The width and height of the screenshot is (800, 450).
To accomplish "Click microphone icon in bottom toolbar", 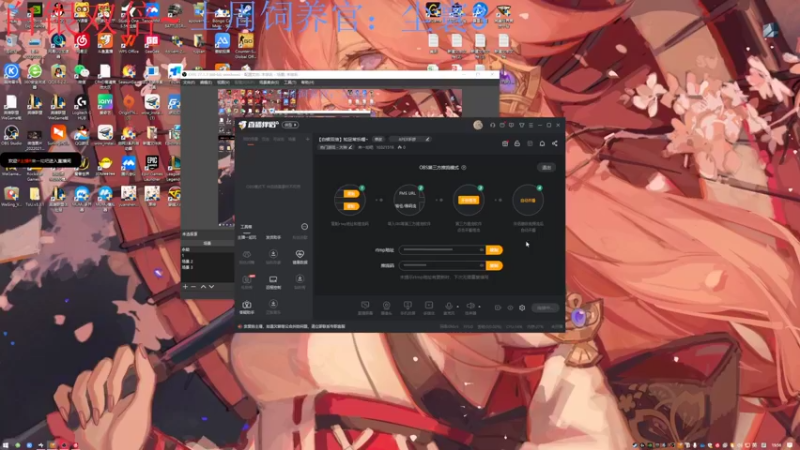I will coord(449,307).
